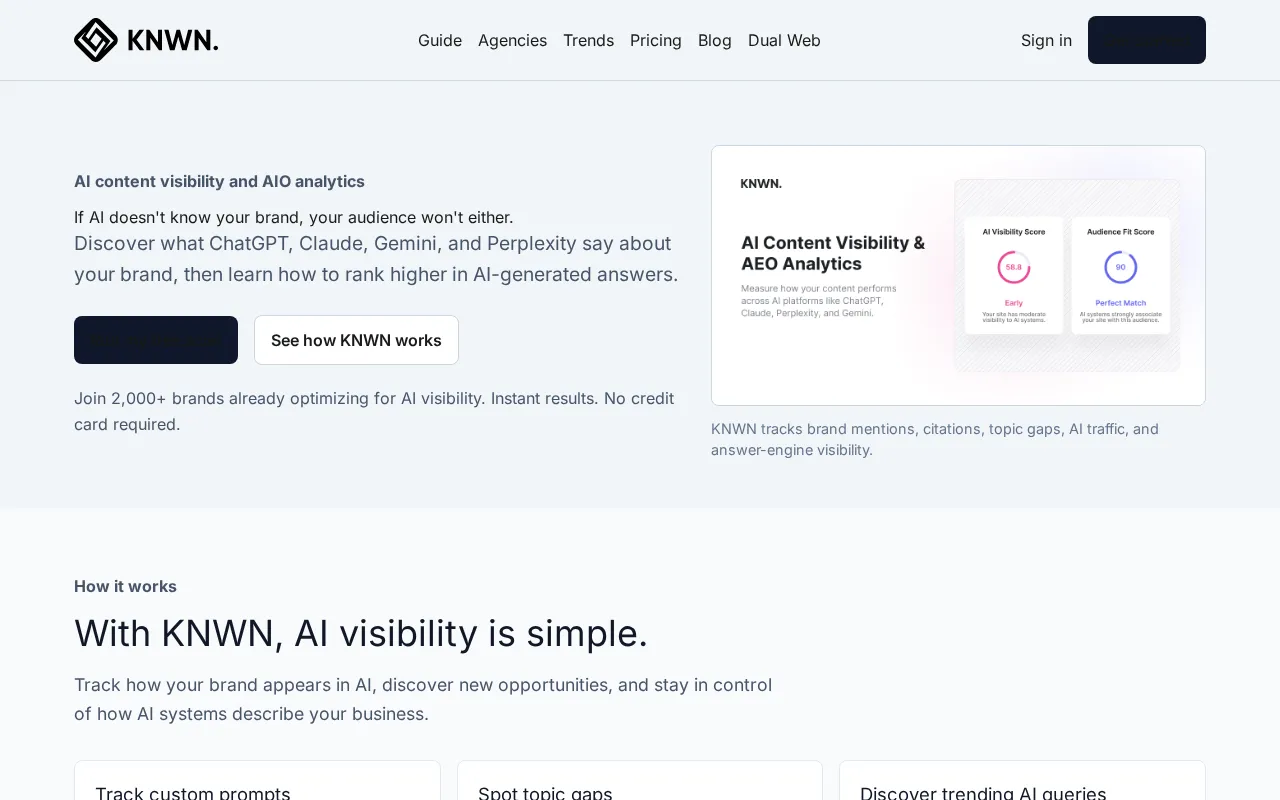1280x800 pixels.
Task: Click the 'How it works' section label
Action: (125, 586)
